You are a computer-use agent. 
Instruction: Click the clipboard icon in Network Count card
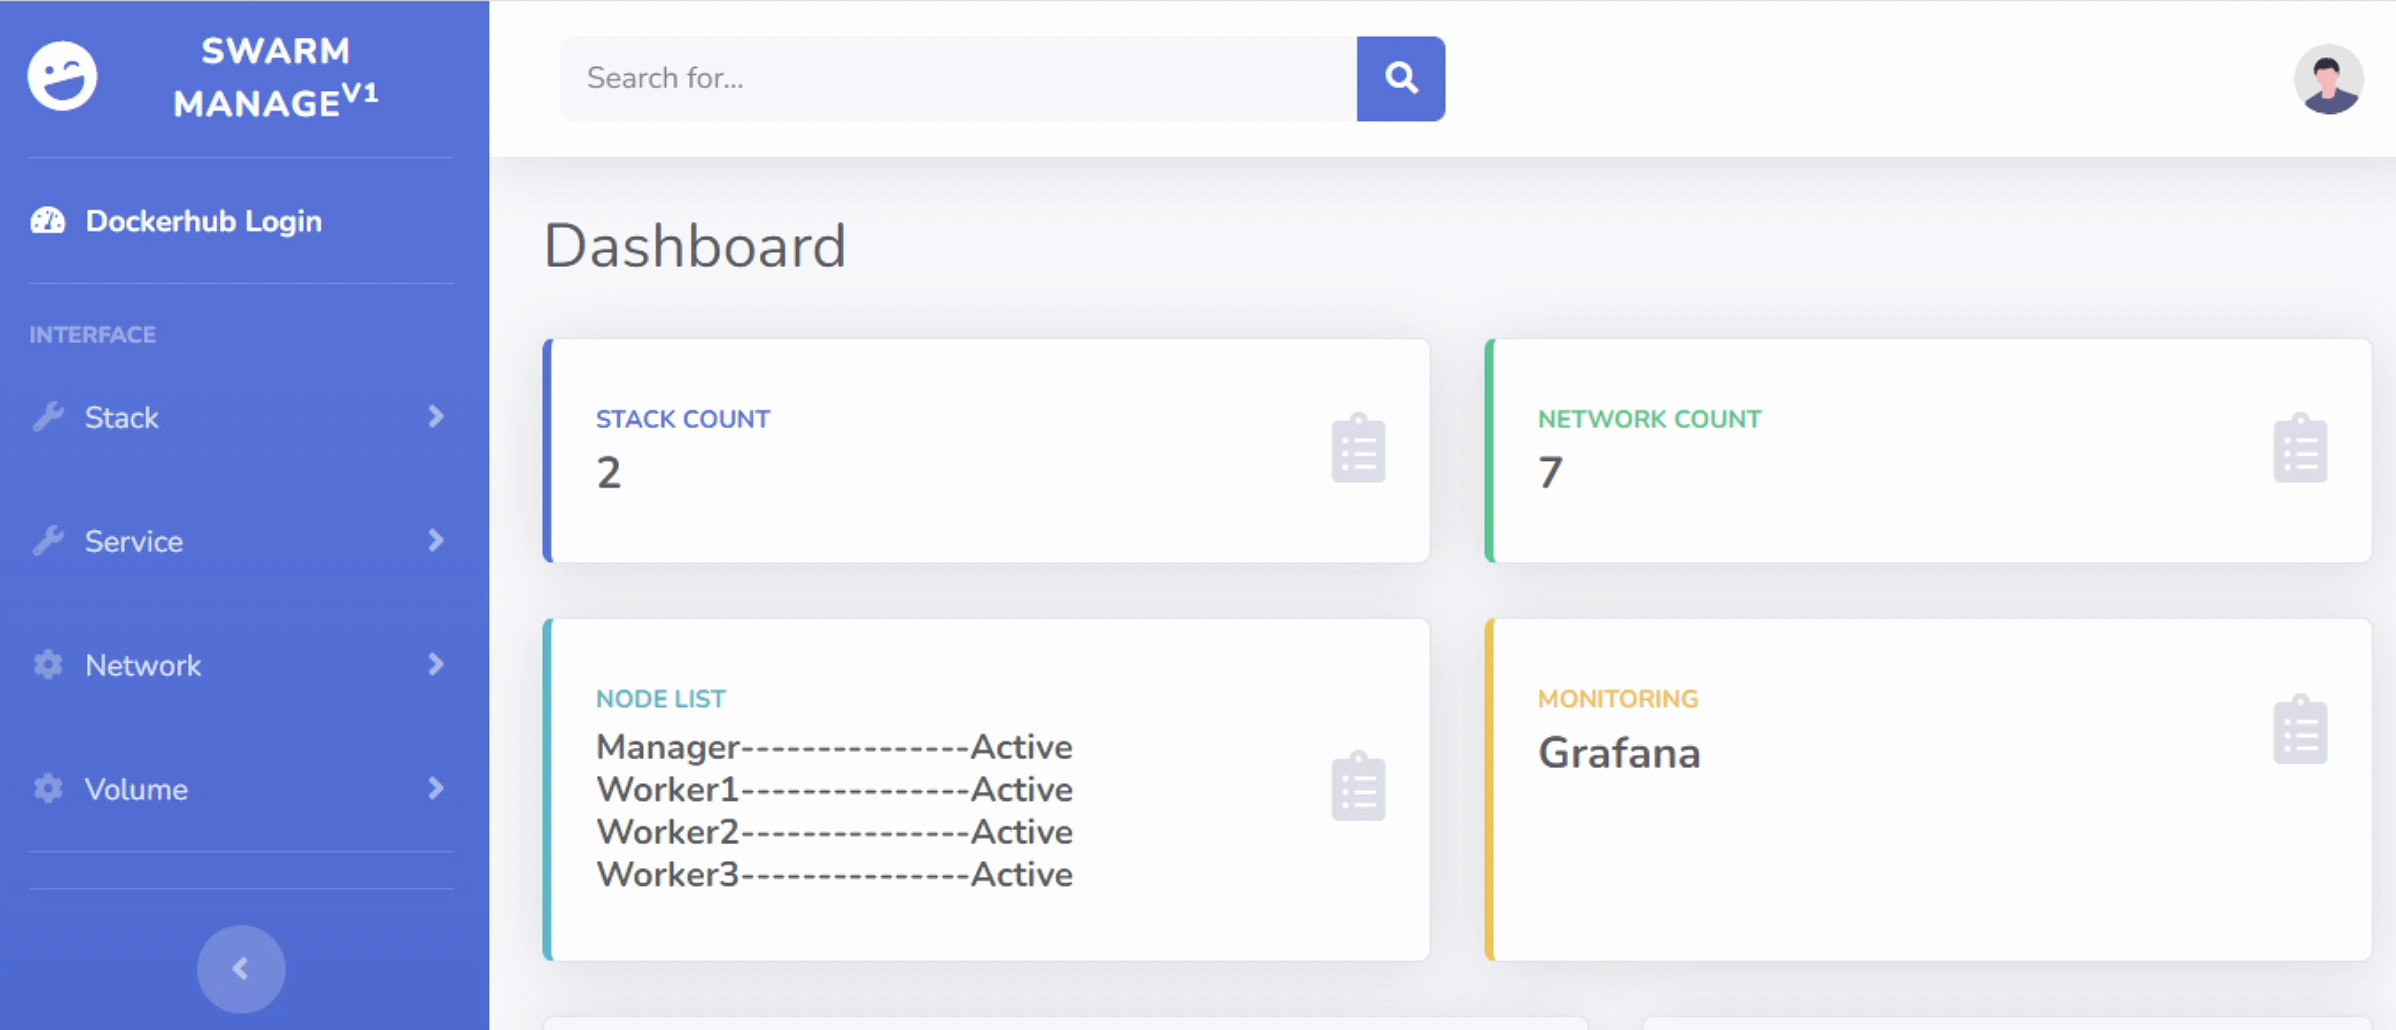[x=2300, y=448]
